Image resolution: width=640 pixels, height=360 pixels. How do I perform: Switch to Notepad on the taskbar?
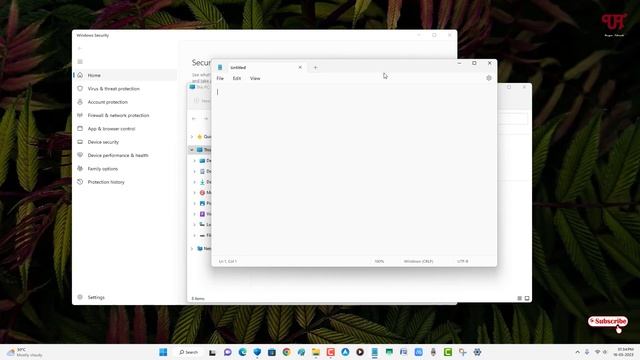point(375,352)
